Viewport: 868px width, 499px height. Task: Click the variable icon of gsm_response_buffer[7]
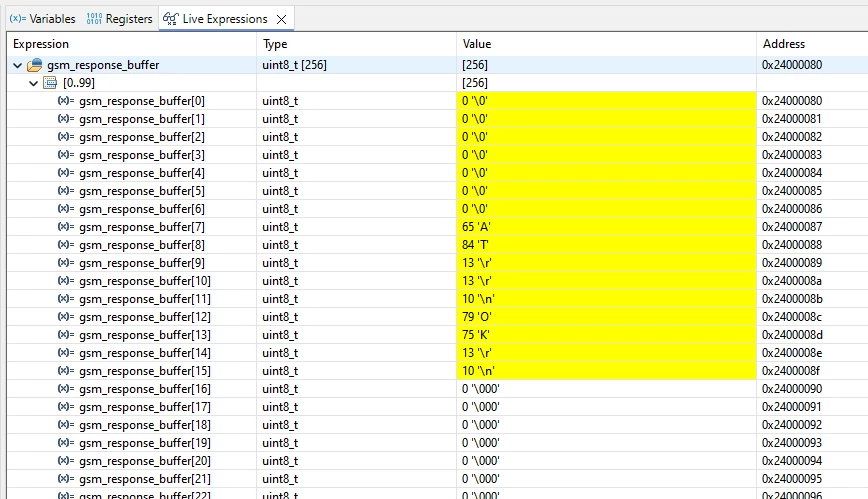66,227
